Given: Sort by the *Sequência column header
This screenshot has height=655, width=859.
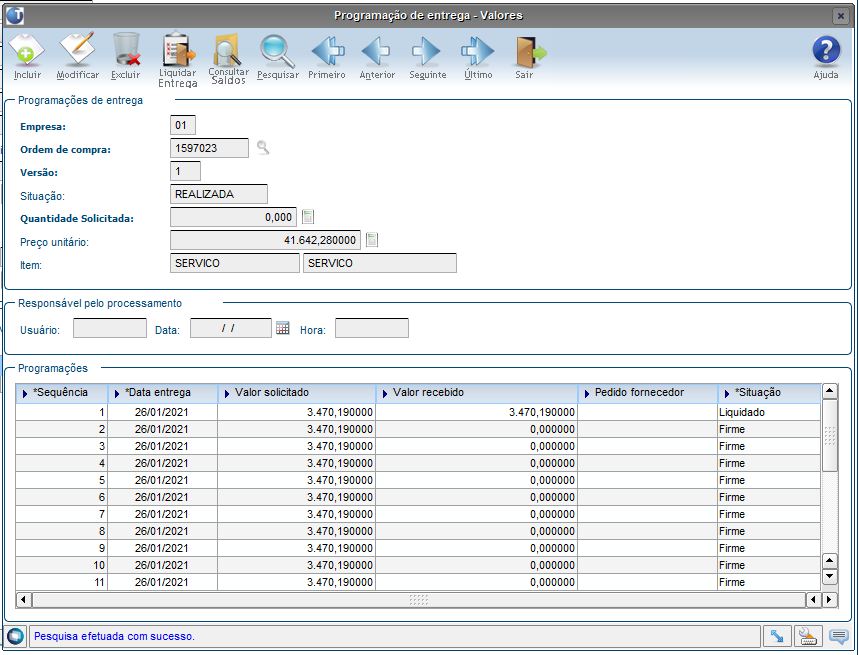Looking at the screenshot, I should 62,393.
